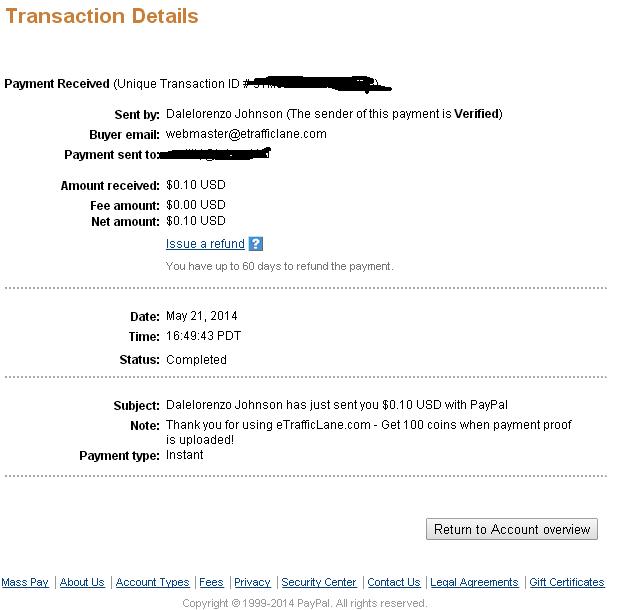
Task: Open the Fees footer link
Action: (x=211, y=582)
